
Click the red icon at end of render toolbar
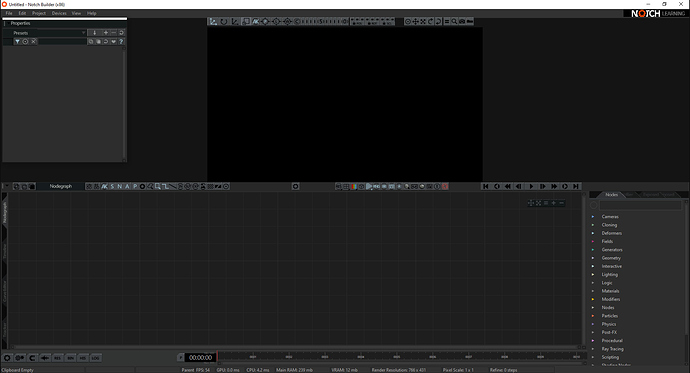click(x=445, y=186)
